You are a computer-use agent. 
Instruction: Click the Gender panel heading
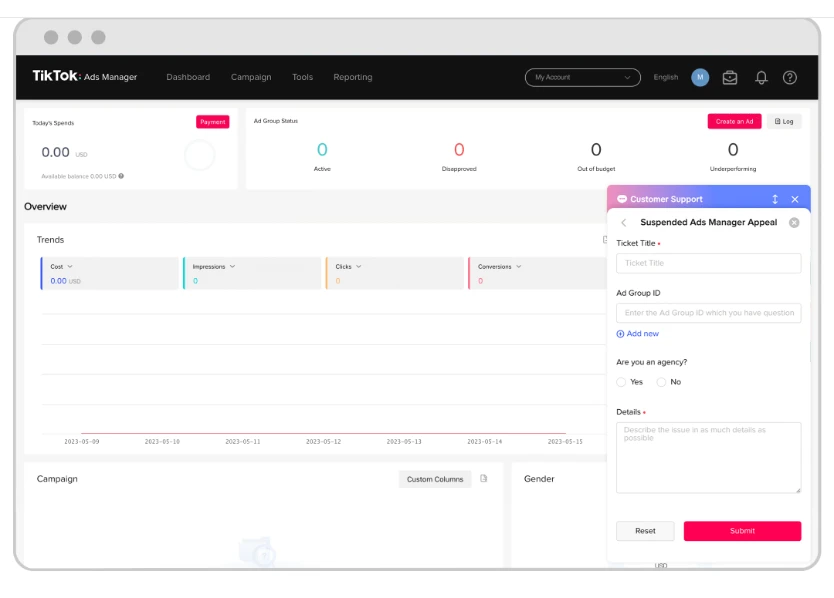click(539, 479)
